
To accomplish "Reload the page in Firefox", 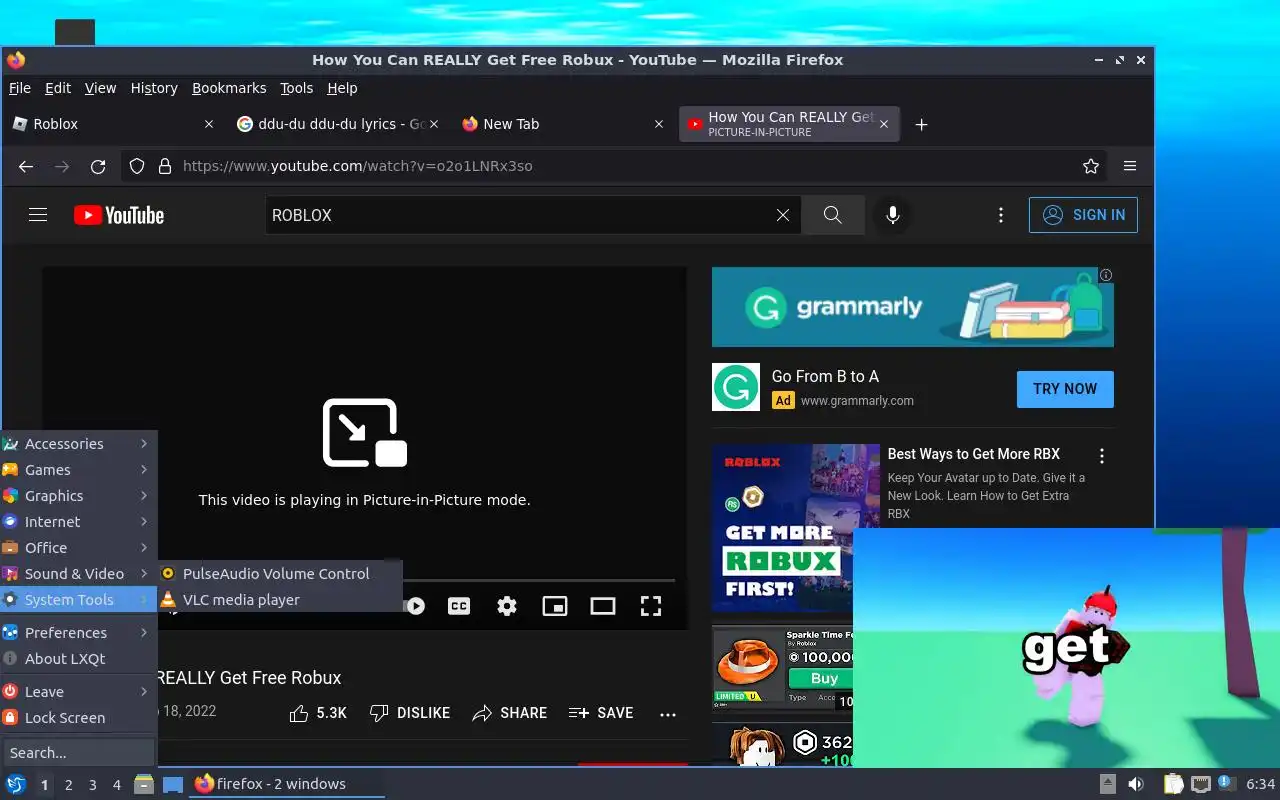I will (x=98, y=167).
